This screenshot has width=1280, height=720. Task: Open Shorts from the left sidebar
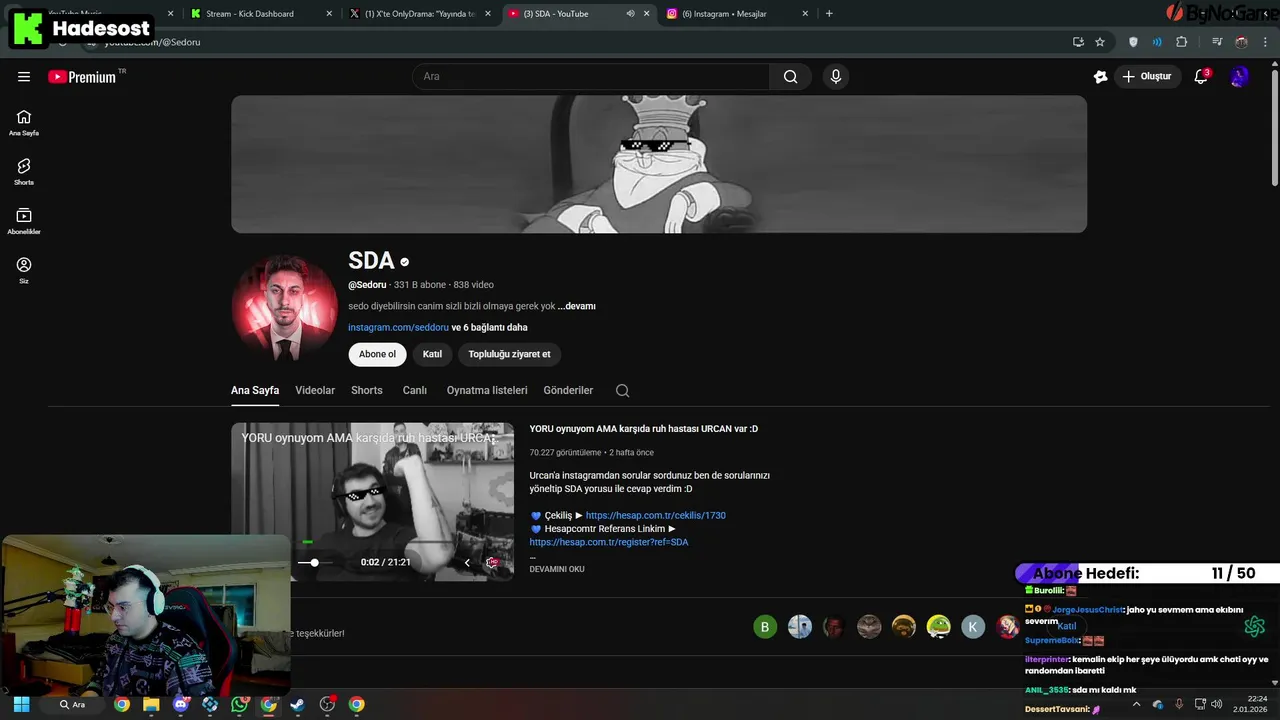coord(24,172)
